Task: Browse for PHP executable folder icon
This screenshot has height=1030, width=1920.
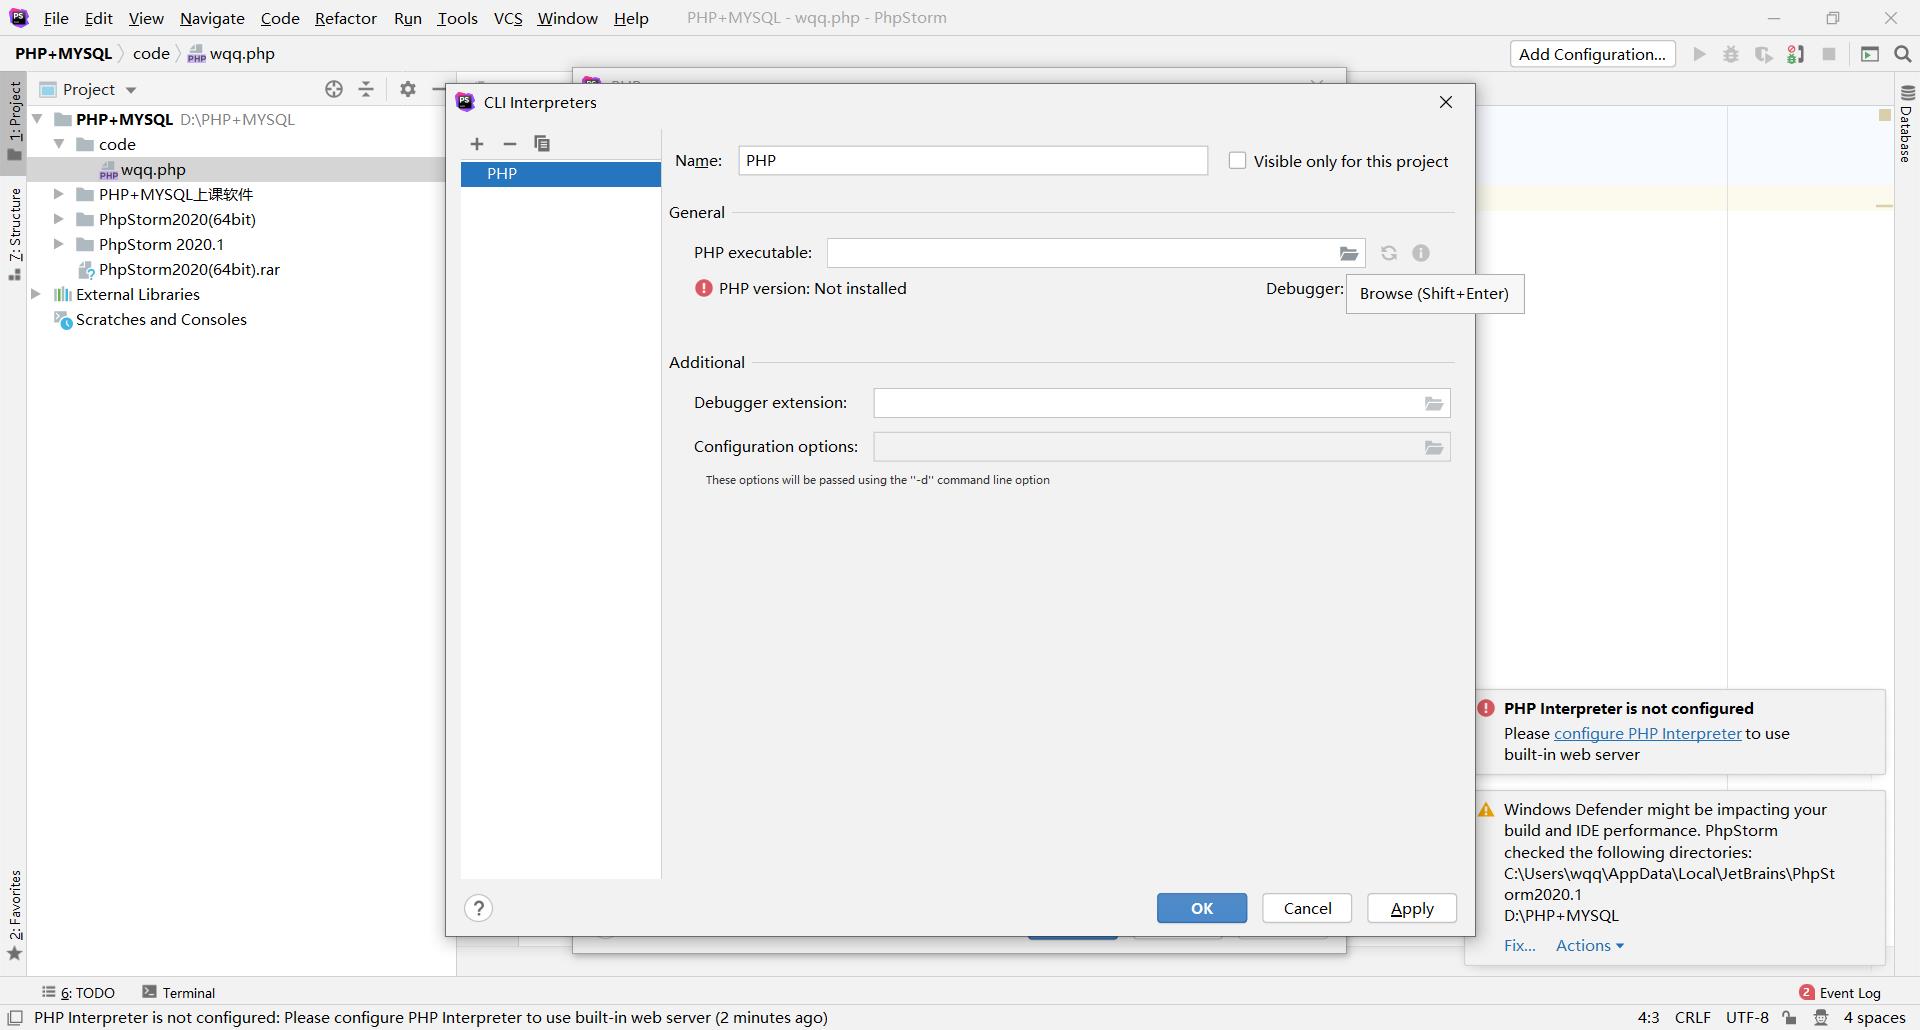Action: pos(1349,254)
